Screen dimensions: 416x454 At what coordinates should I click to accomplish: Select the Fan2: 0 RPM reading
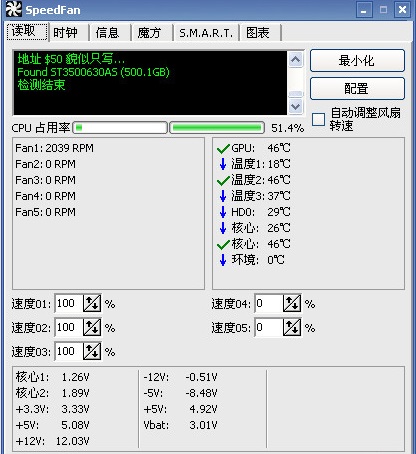pos(45,164)
